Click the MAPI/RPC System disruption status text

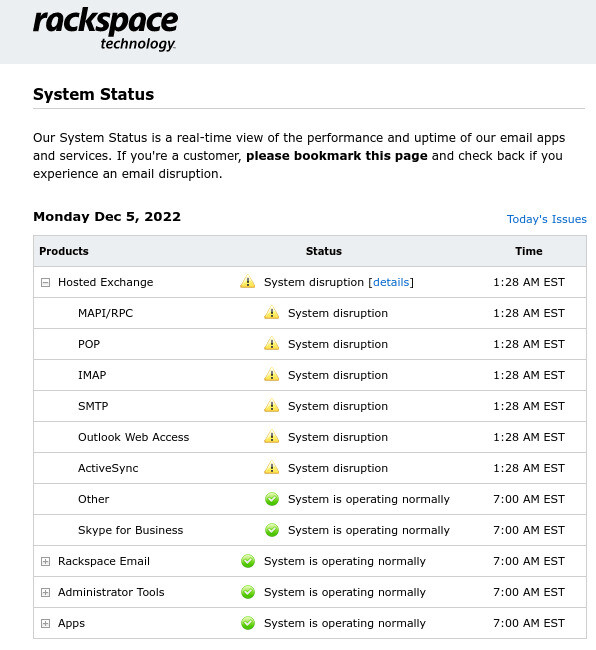click(338, 313)
